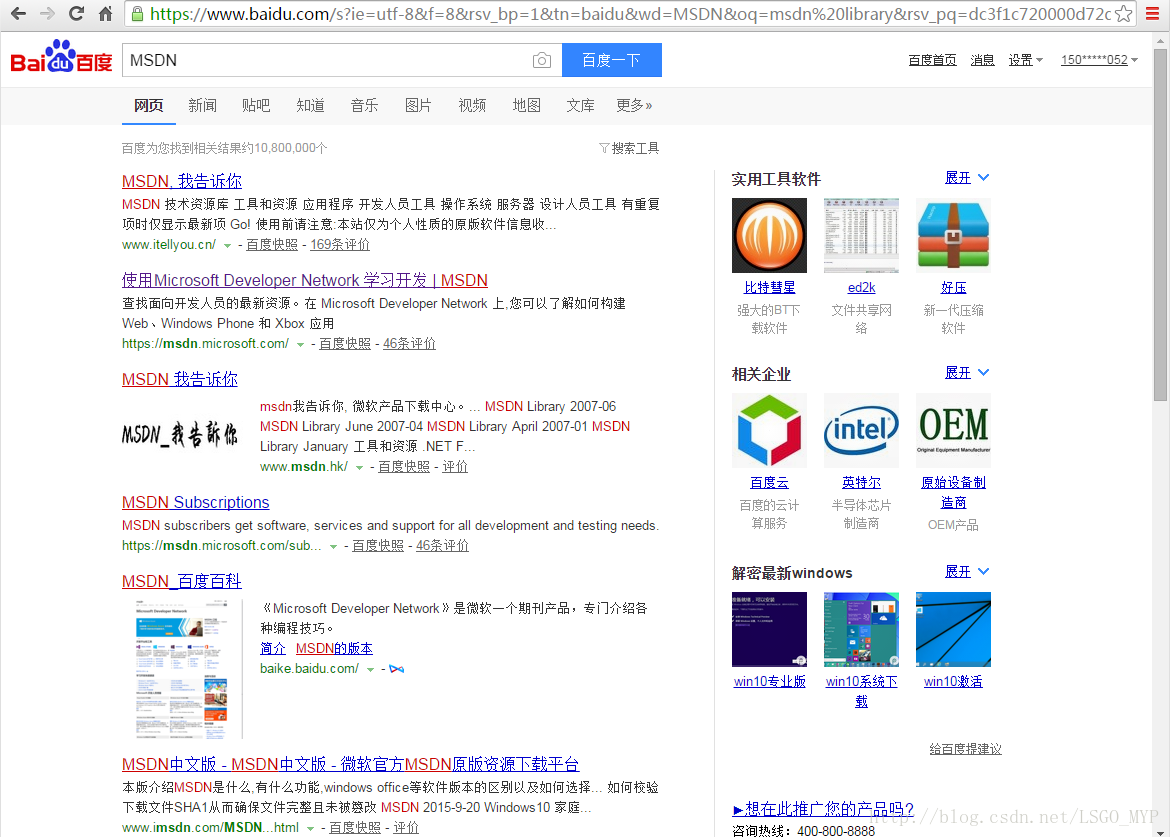
Task: Reload the page with refresh icon
Action: coord(76,13)
